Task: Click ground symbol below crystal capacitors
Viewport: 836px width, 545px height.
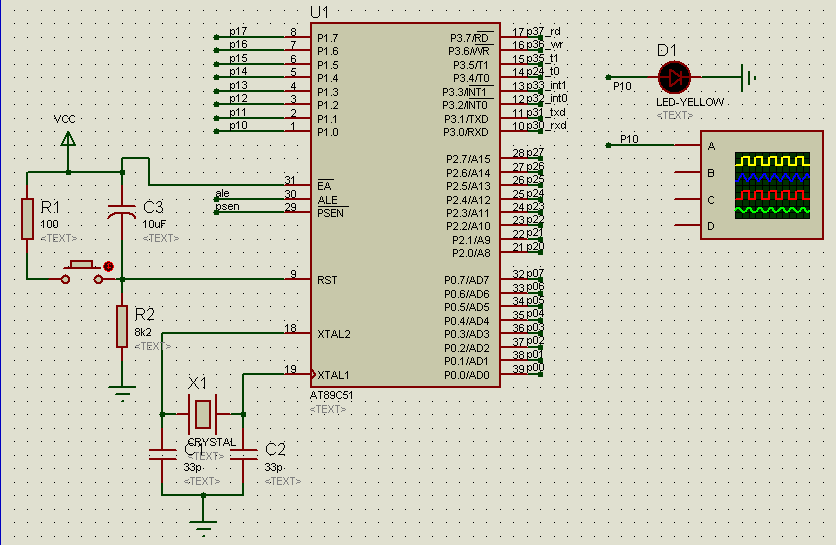Action: (x=203, y=528)
